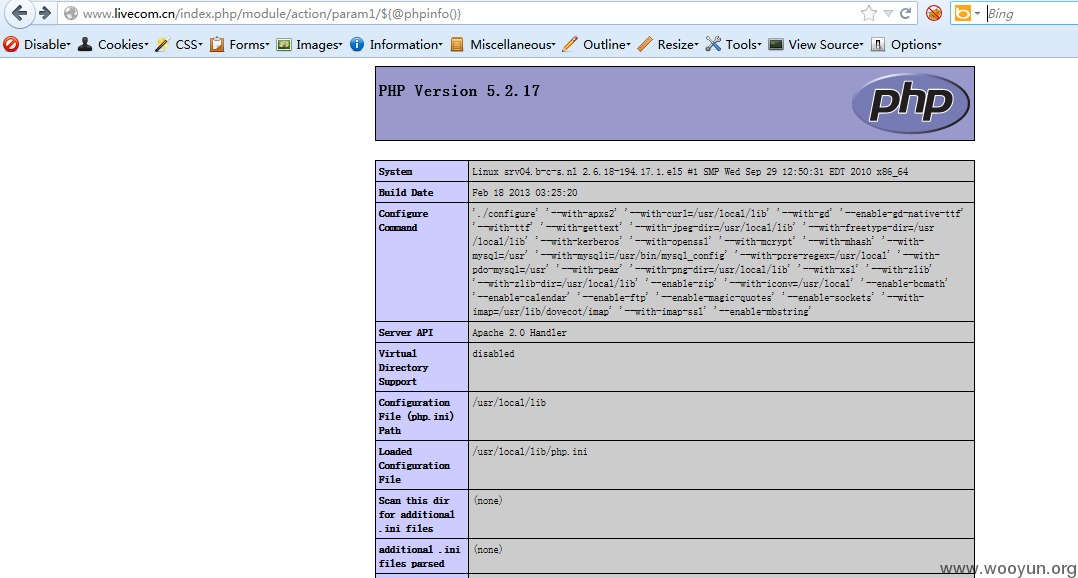Click the 'Configure Command' row label
1078x578 pixels.
click(403, 221)
